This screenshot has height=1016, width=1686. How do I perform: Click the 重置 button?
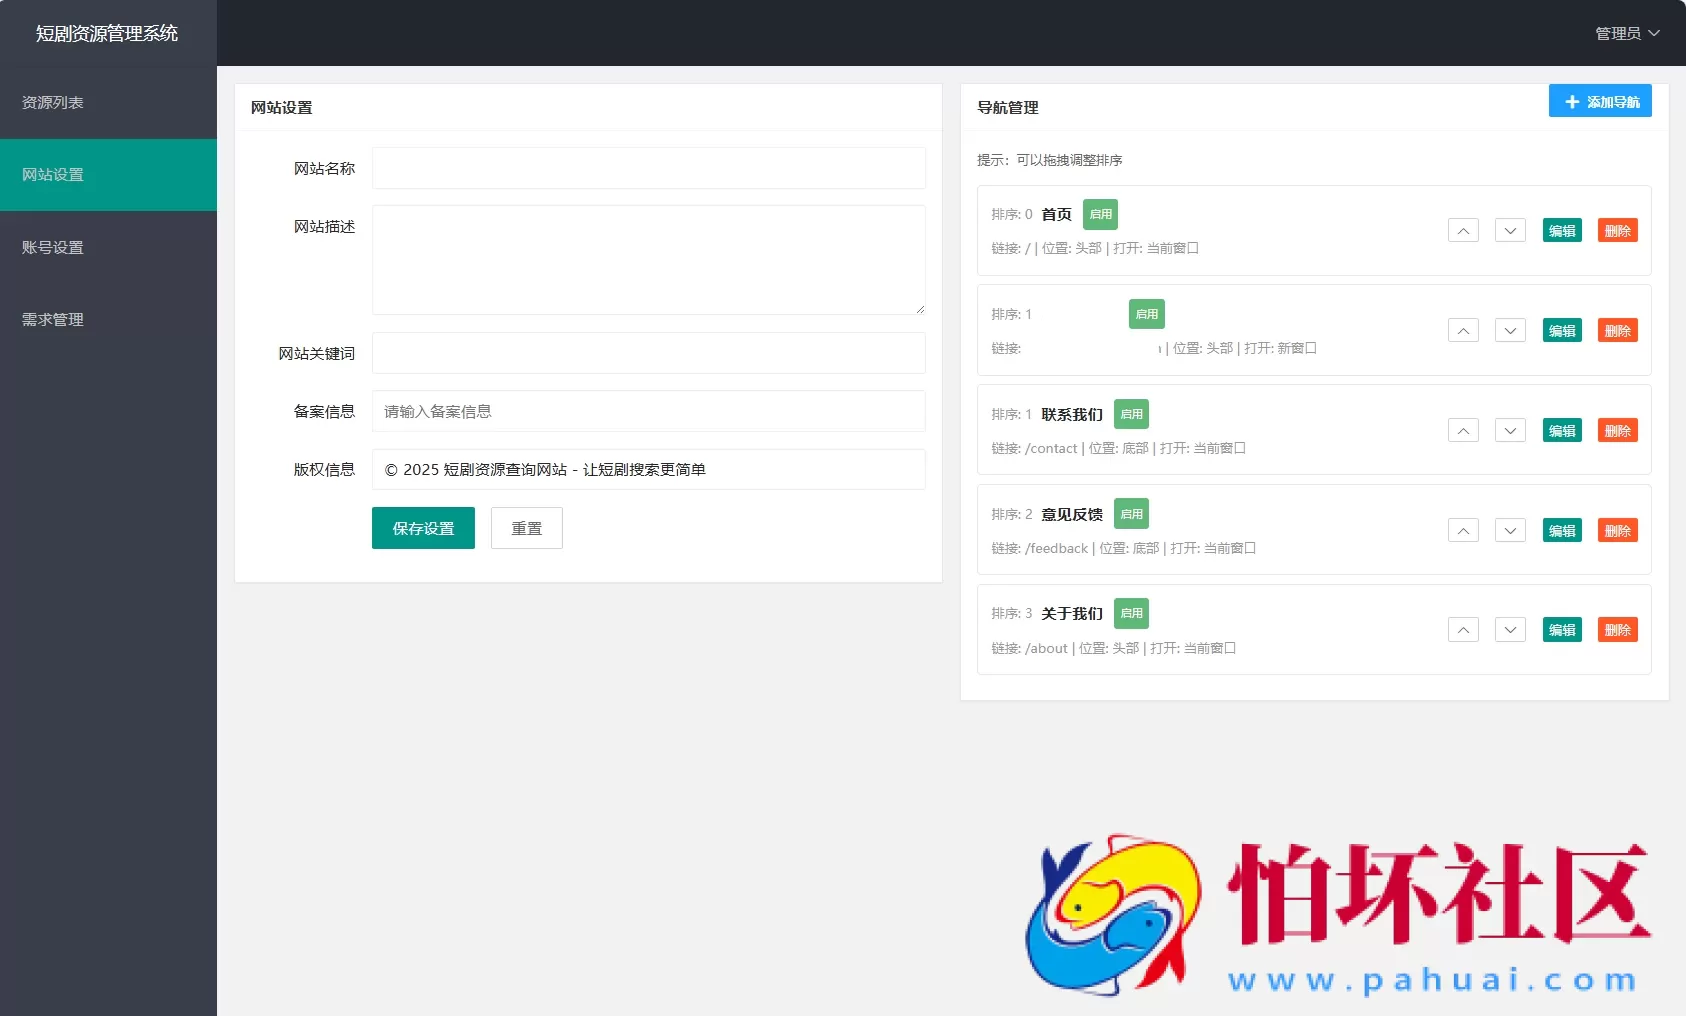[x=526, y=527]
